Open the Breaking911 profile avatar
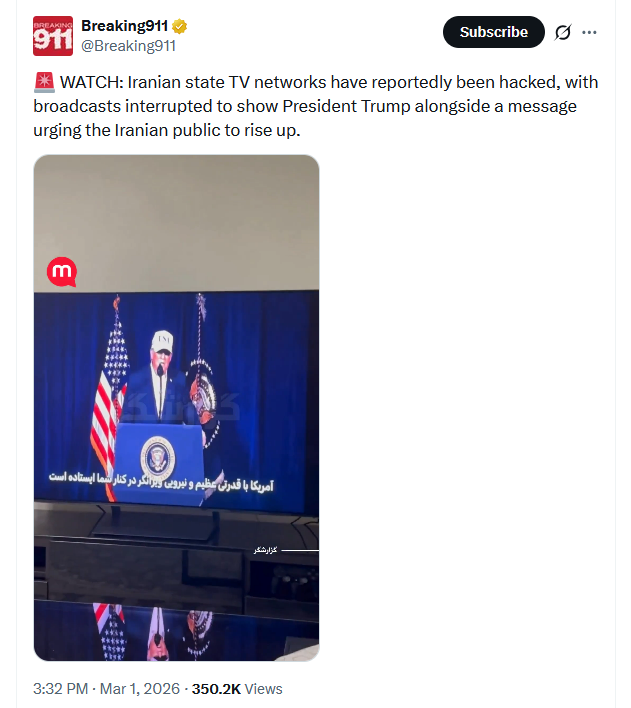631x708 pixels. [52, 36]
